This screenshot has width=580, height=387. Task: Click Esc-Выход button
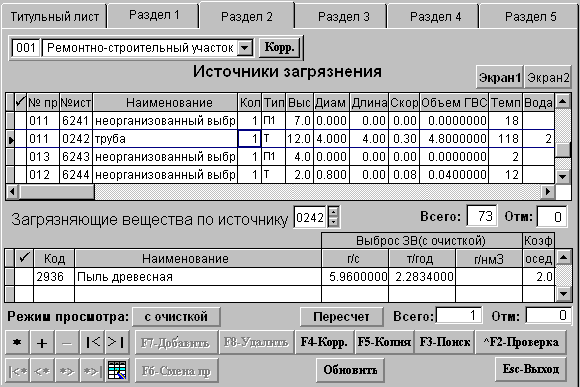click(x=530, y=369)
